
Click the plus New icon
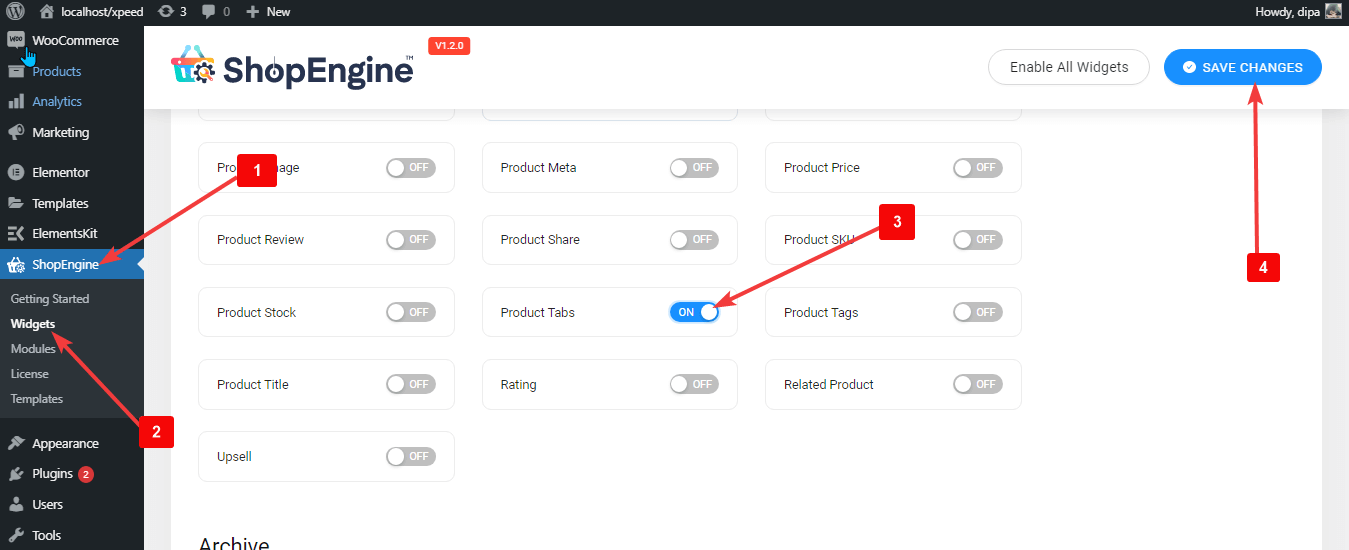tap(253, 12)
